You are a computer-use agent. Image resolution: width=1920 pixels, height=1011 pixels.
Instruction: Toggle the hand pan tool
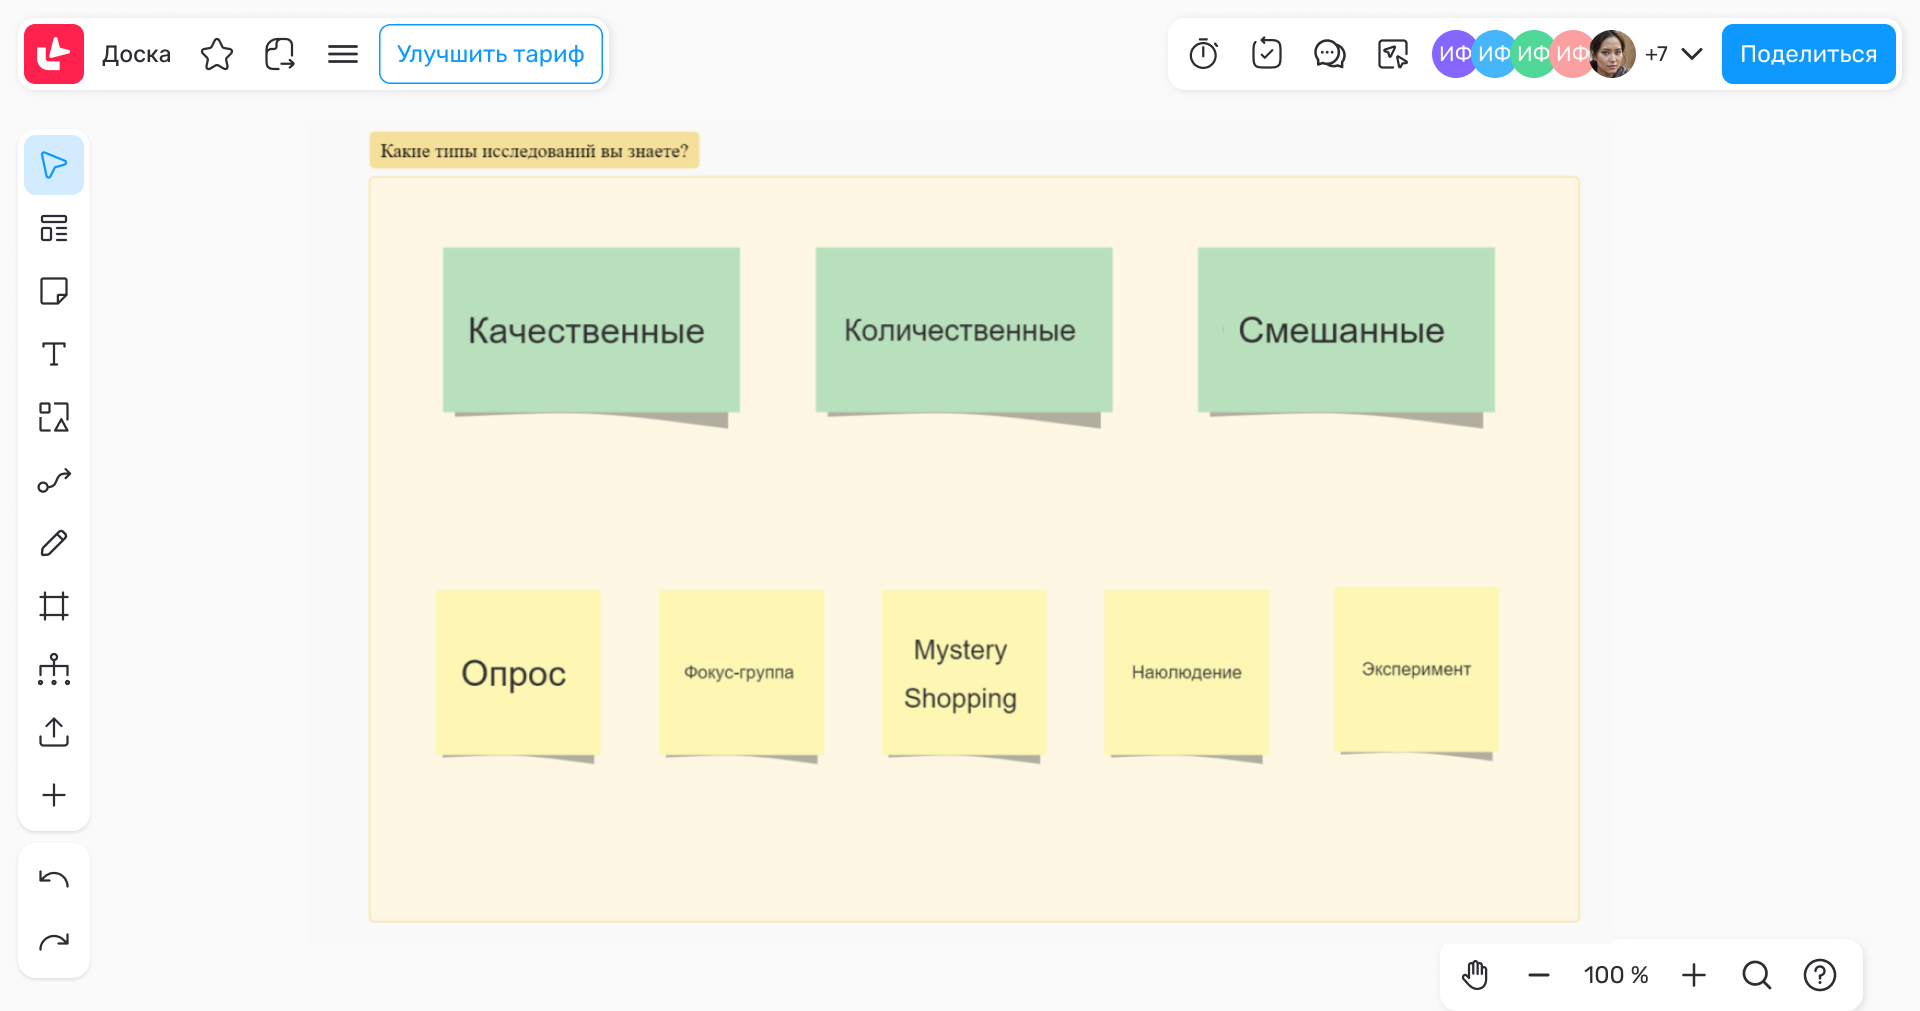click(1476, 975)
